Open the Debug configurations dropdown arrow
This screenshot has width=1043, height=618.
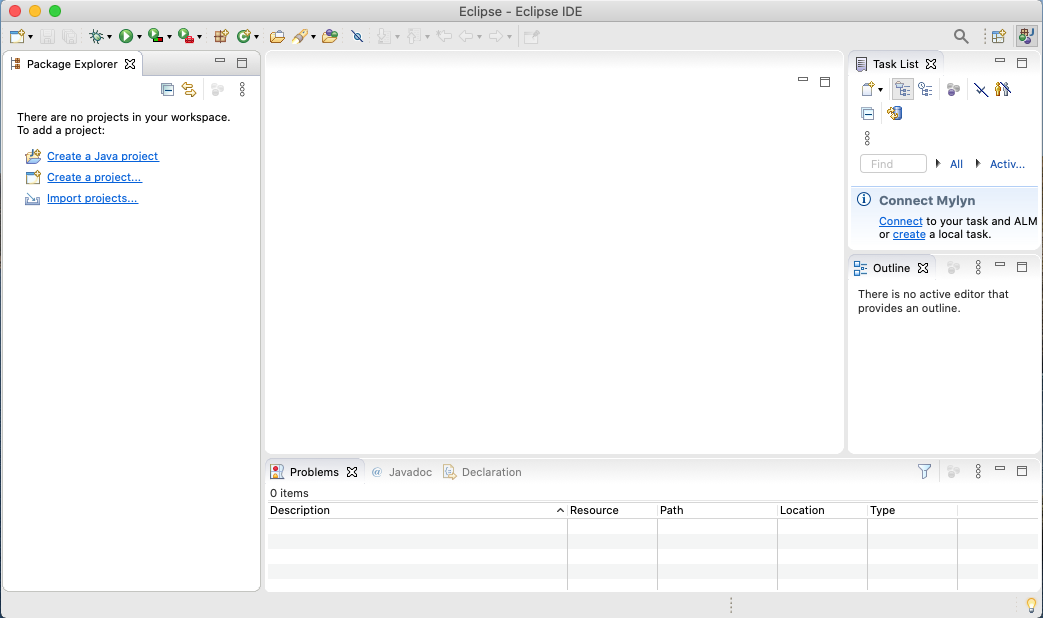point(109,37)
